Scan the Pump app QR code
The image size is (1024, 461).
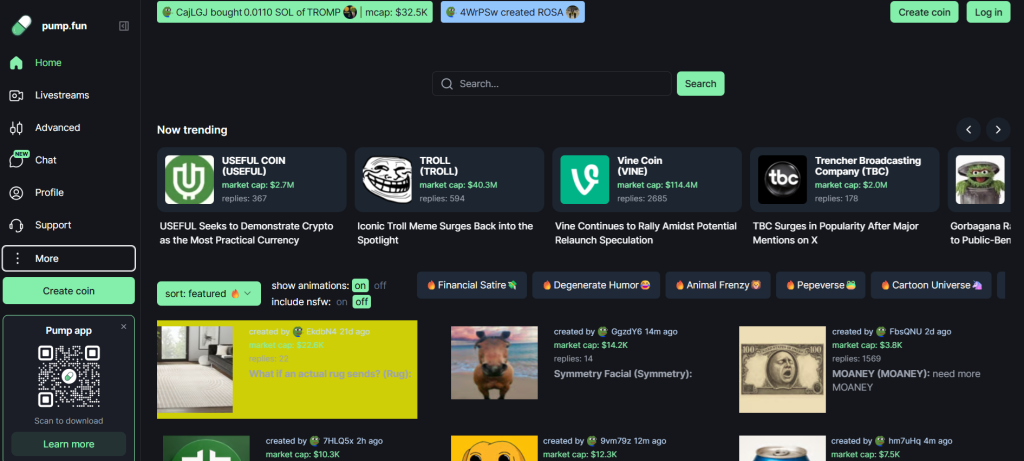[69, 377]
